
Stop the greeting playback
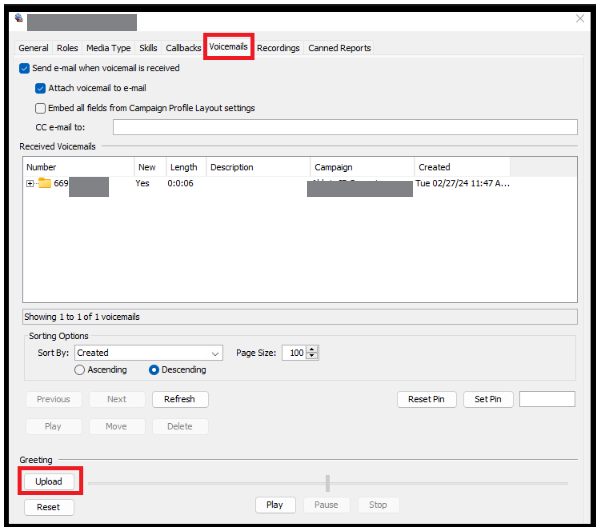378,505
